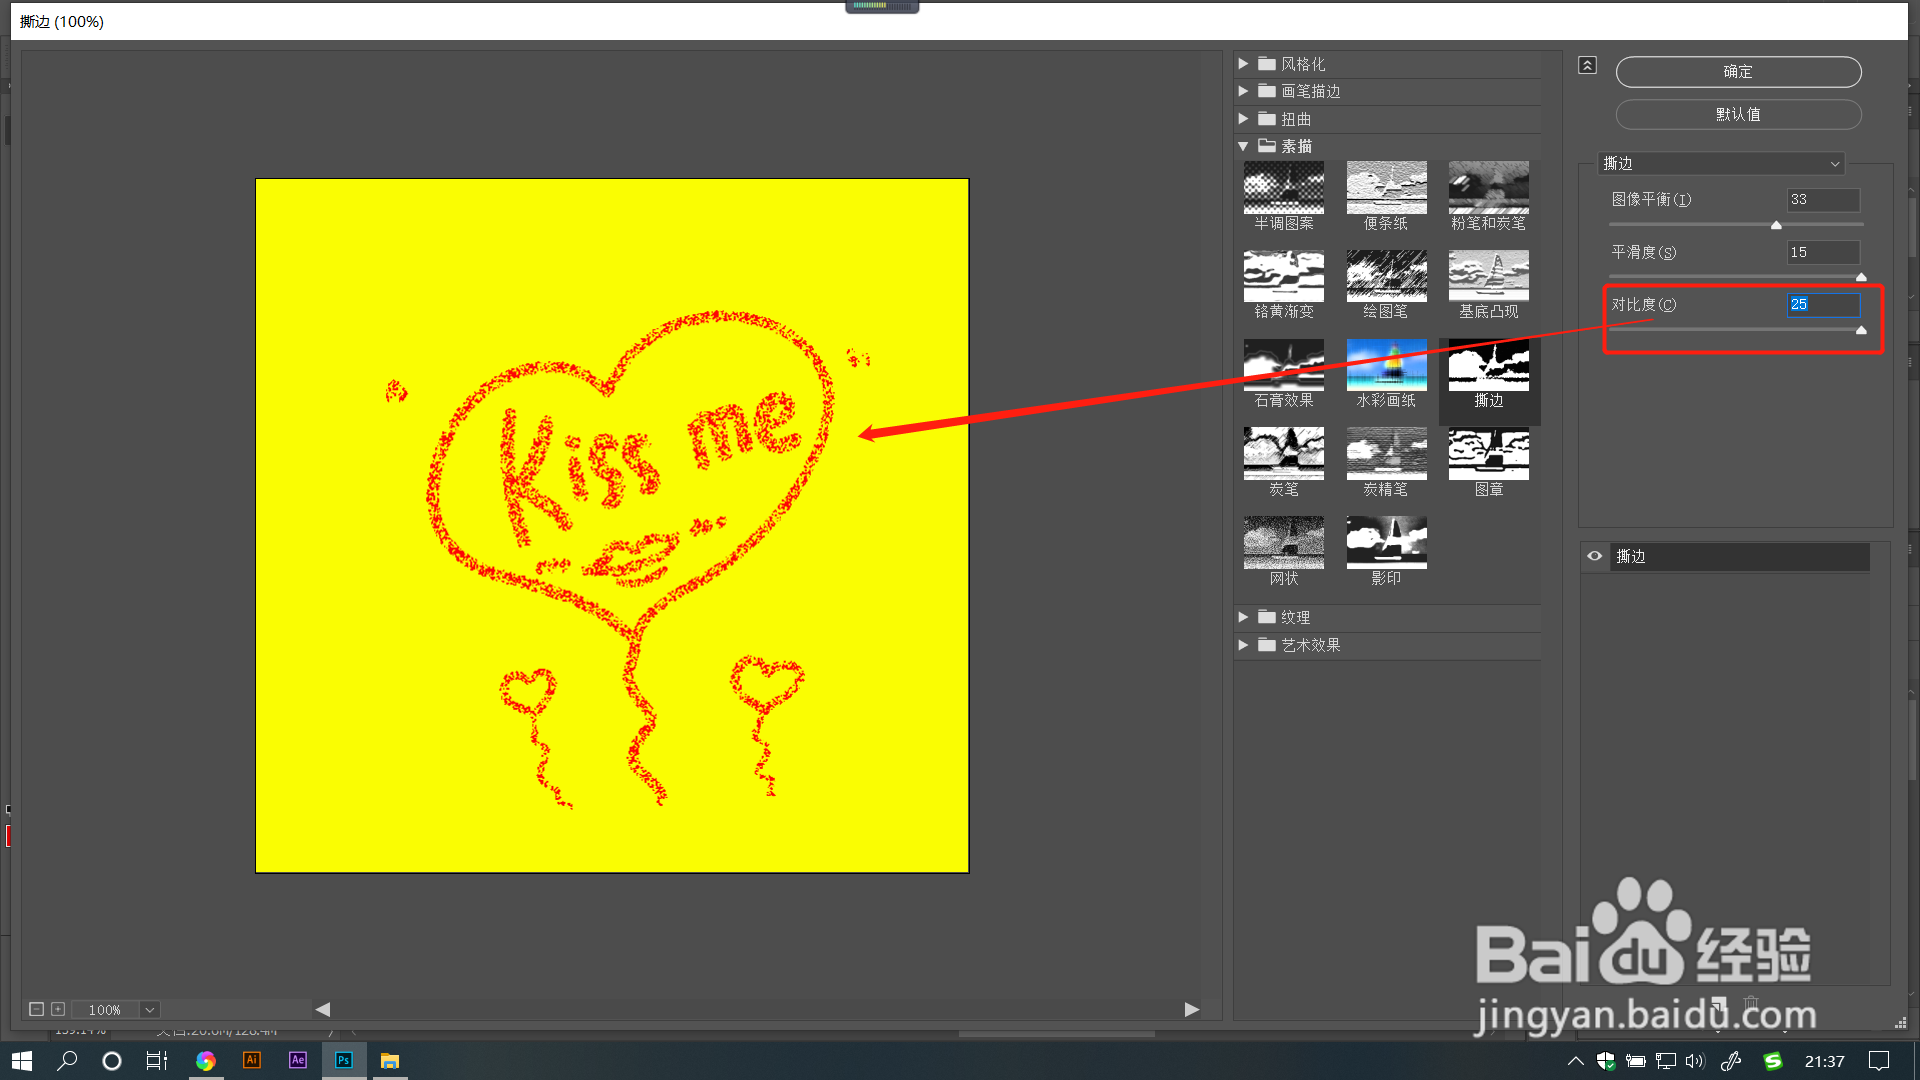Image resolution: width=1920 pixels, height=1080 pixels.
Task: Adjust the 图像平衡 image balance slider
Action: (x=1776, y=225)
